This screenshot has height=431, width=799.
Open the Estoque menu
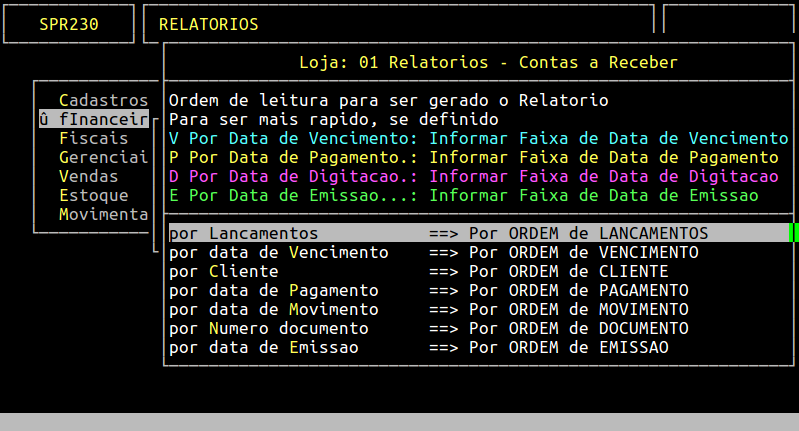pos(93,195)
